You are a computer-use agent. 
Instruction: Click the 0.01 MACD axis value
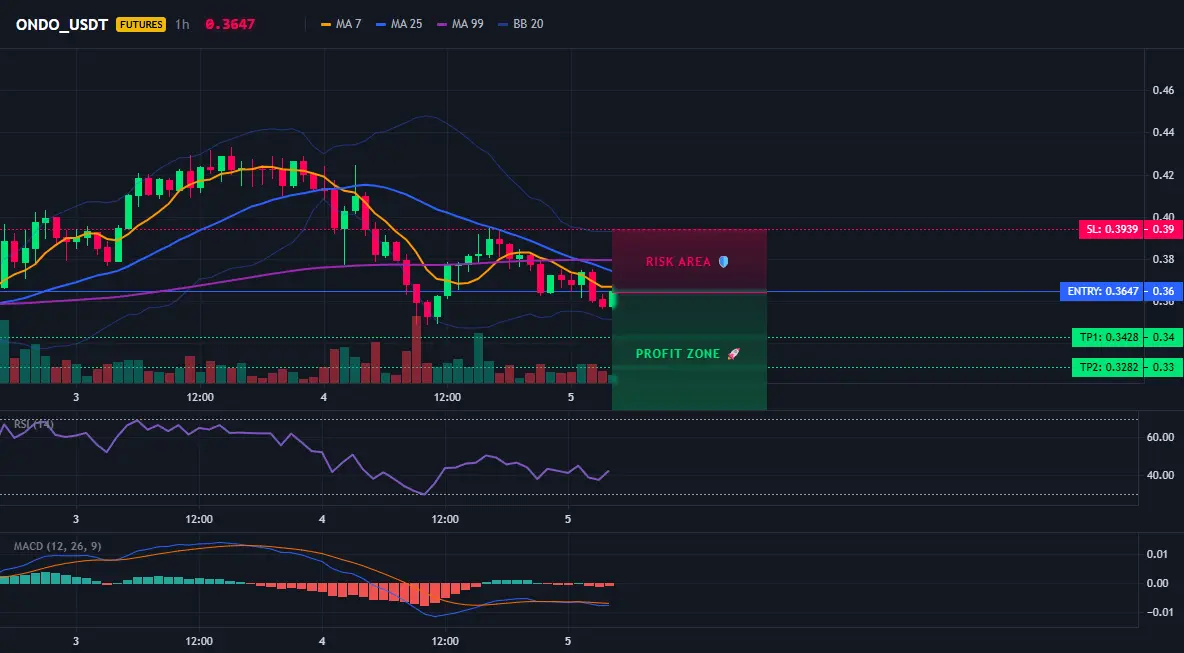pos(1158,555)
